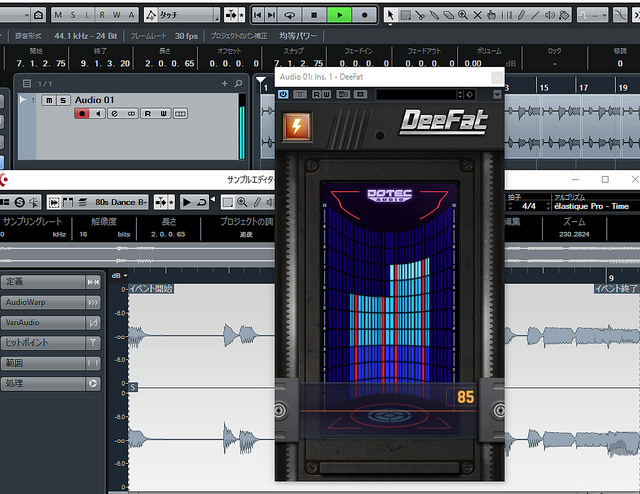Stop playback in main transport

pos(314,16)
